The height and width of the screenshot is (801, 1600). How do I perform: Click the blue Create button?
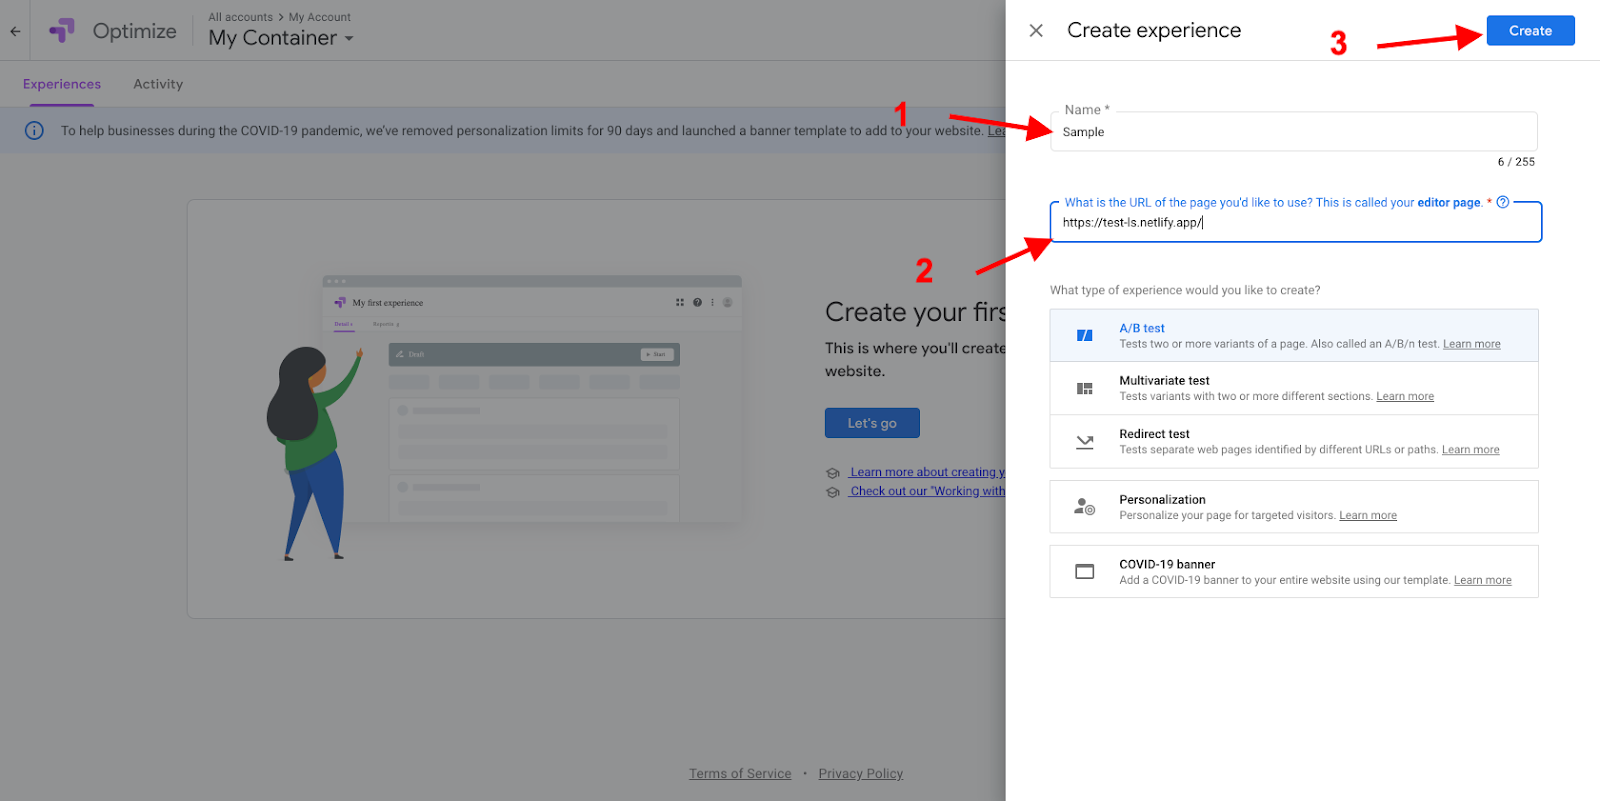(x=1530, y=31)
